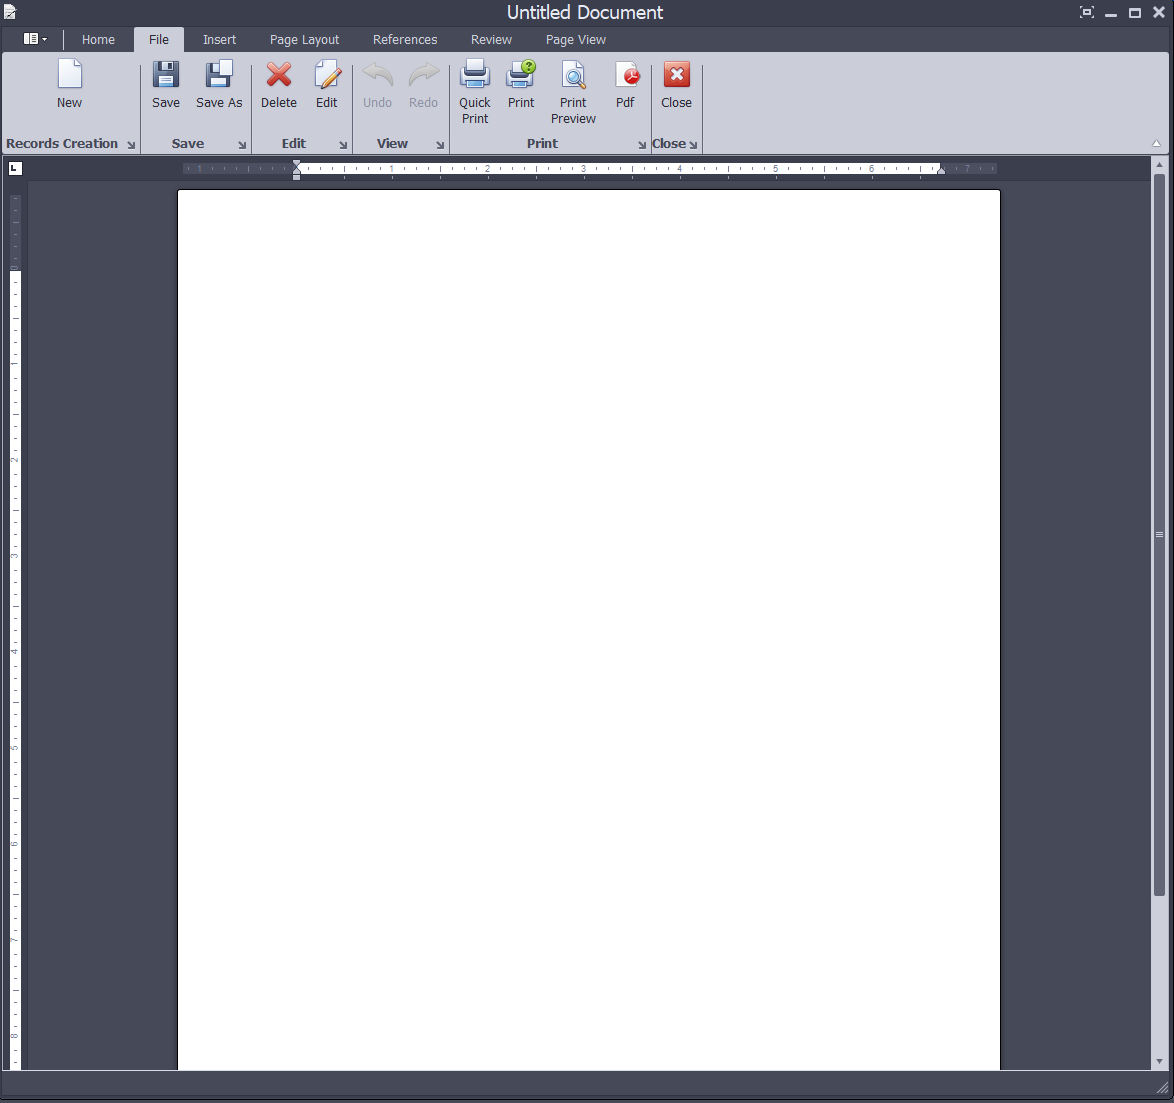
Task: Click the vertical scrollbar thumb
Action: click(1159, 535)
